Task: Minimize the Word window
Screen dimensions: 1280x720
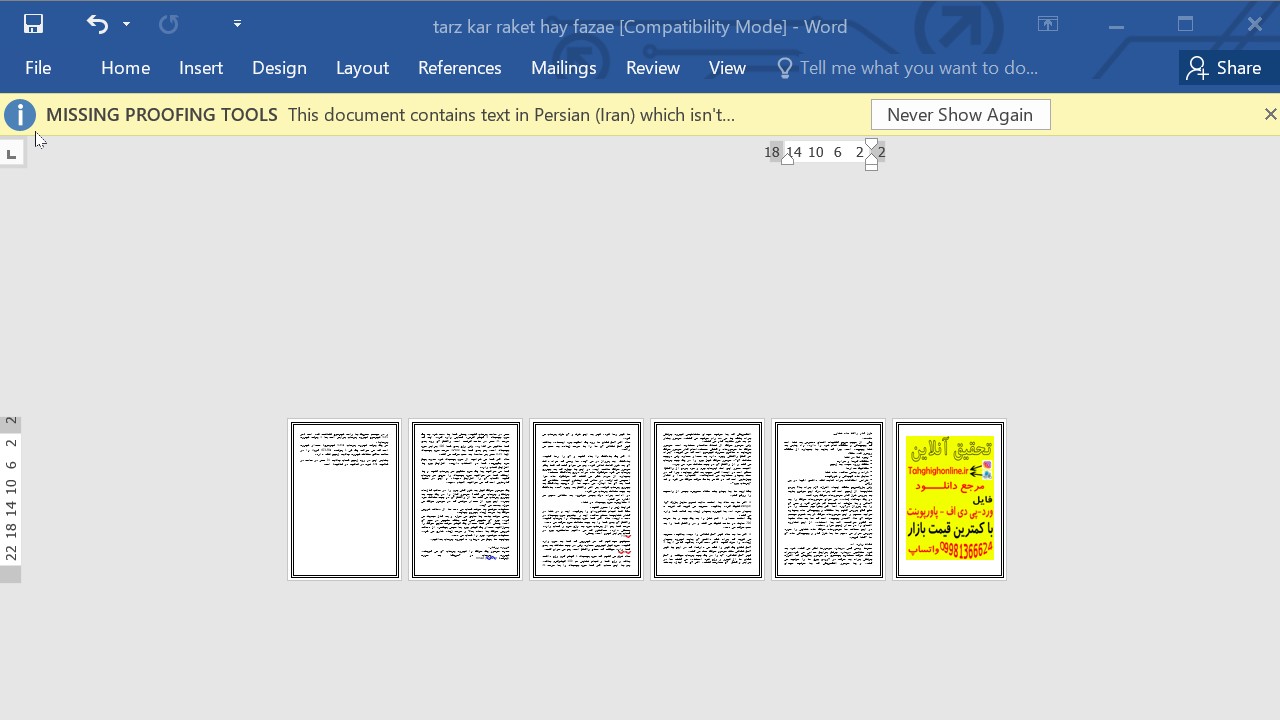Action: (1116, 25)
